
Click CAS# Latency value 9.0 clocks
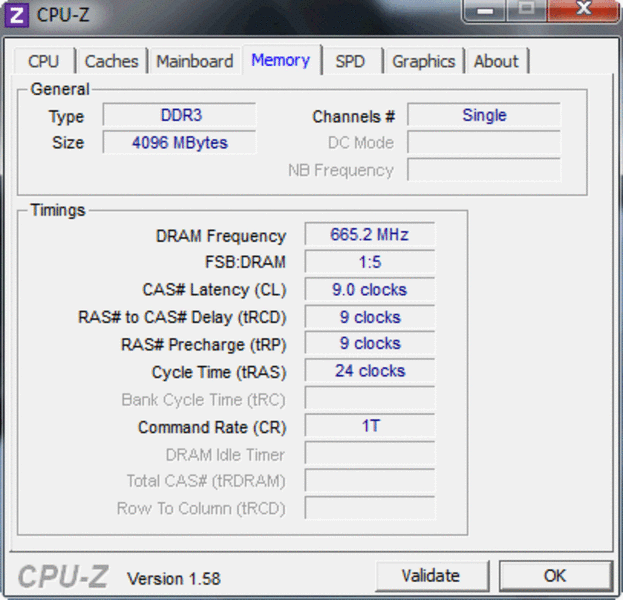click(x=370, y=289)
